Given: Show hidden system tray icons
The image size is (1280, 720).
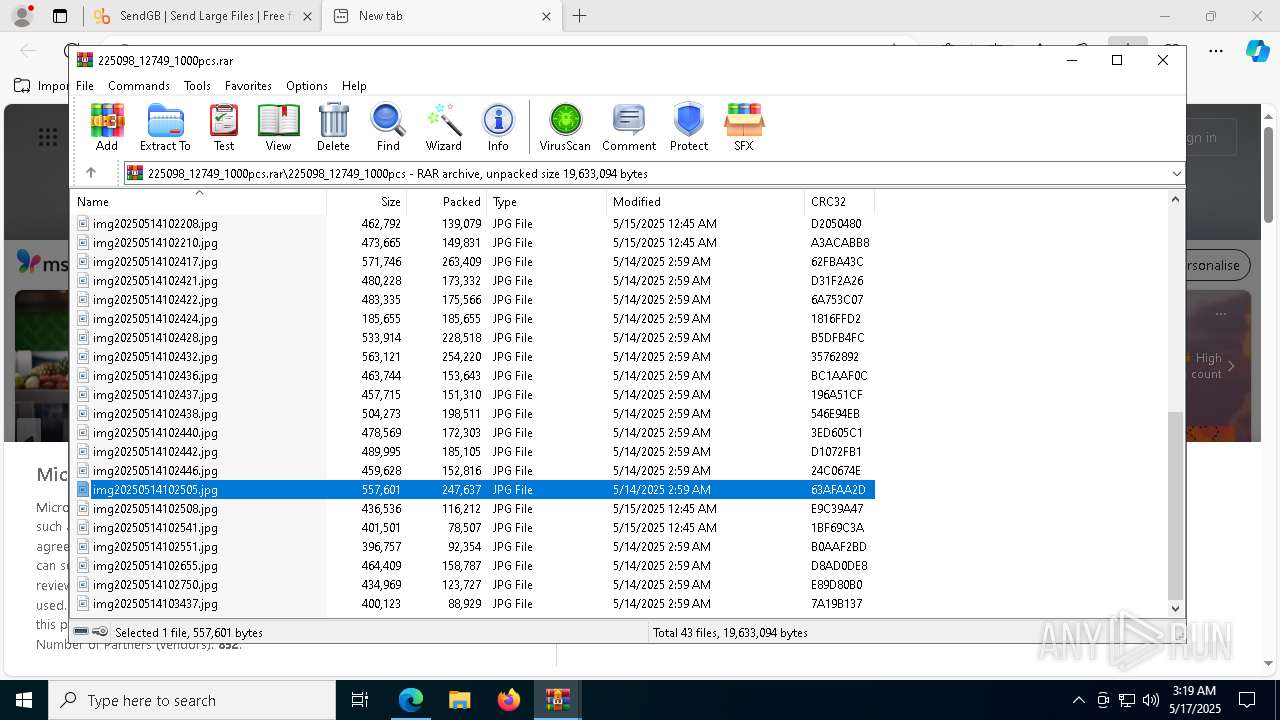Looking at the screenshot, I should (x=1078, y=700).
